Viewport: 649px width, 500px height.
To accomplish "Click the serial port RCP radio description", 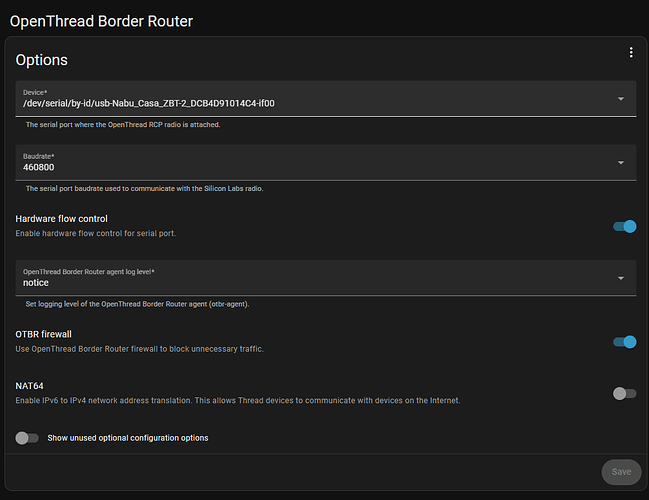I will (123, 125).
